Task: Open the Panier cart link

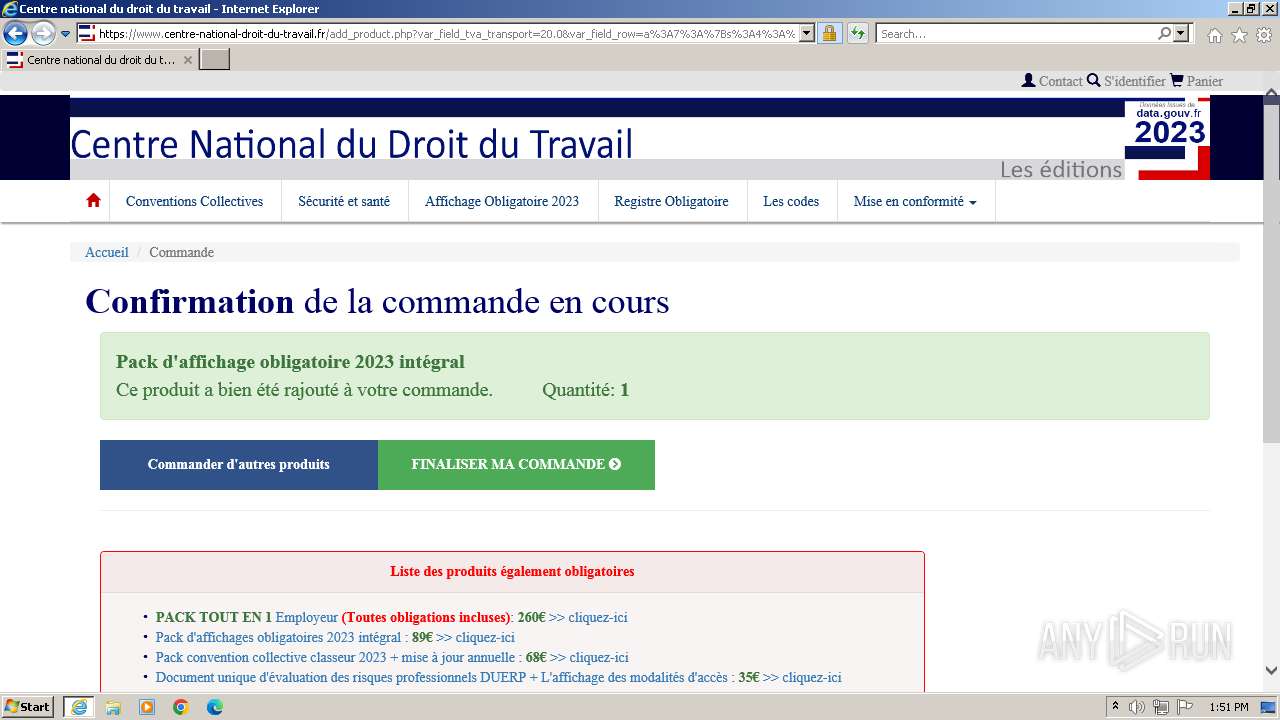Action: coord(1196,81)
